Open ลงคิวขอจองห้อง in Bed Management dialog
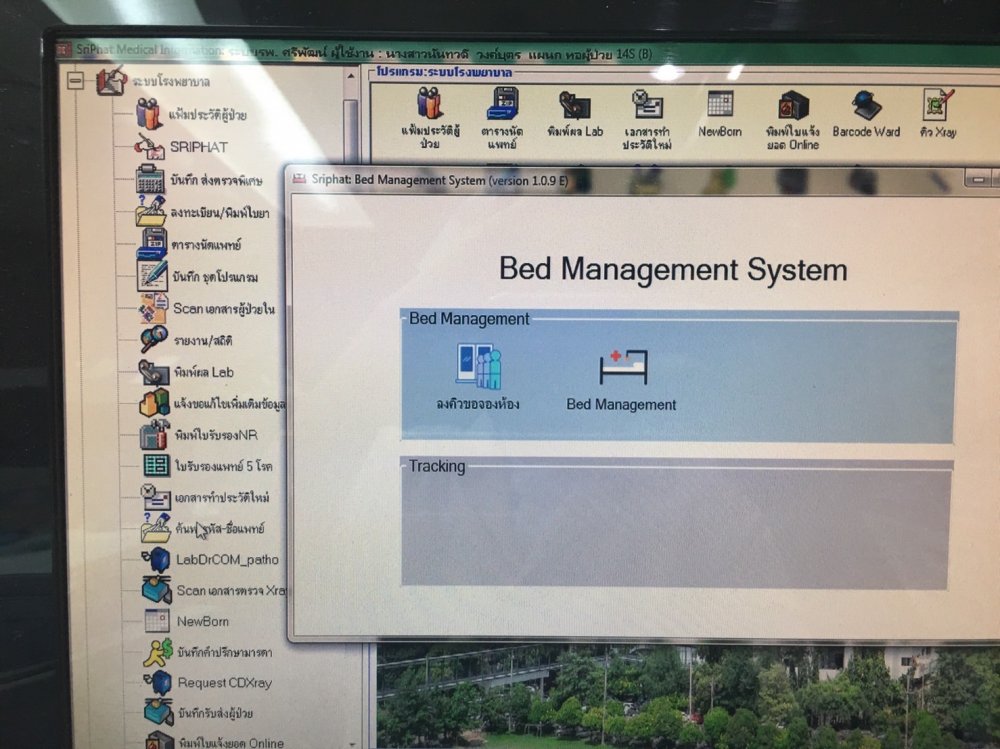The image size is (1000, 749). tap(478, 377)
